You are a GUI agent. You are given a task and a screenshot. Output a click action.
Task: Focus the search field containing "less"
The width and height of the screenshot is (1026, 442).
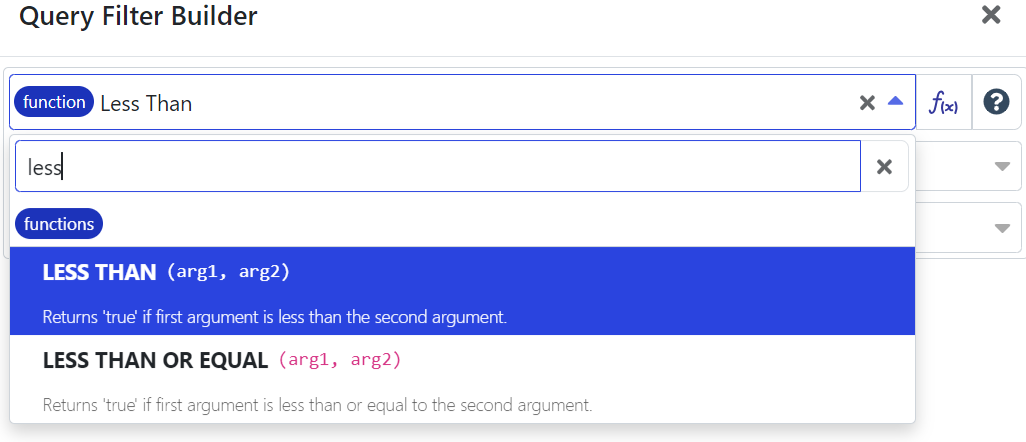click(x=438, y=167)
